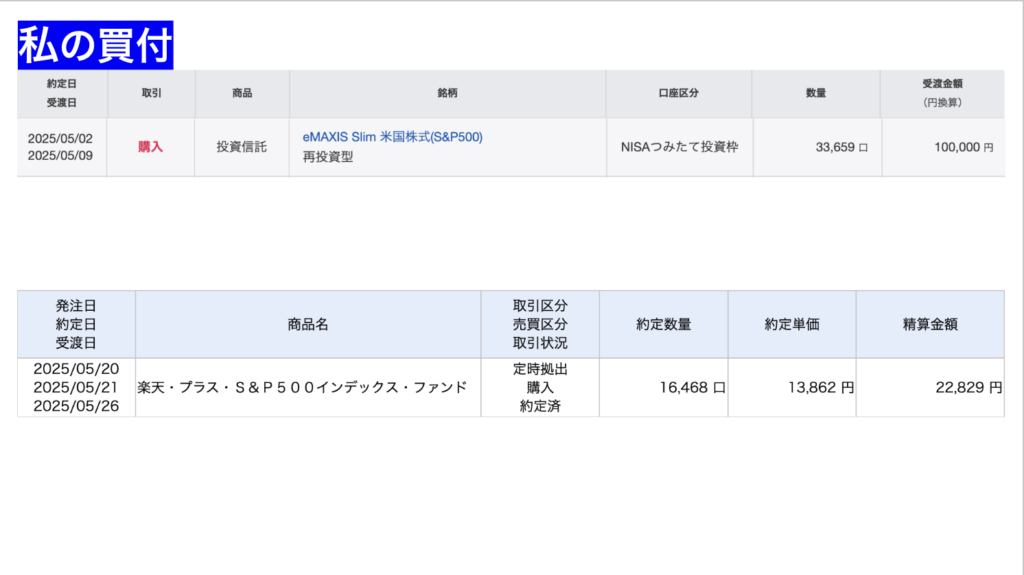1024x575 pixels.
Task: Click the 約定数量 column header
Action: coord(664,324)
